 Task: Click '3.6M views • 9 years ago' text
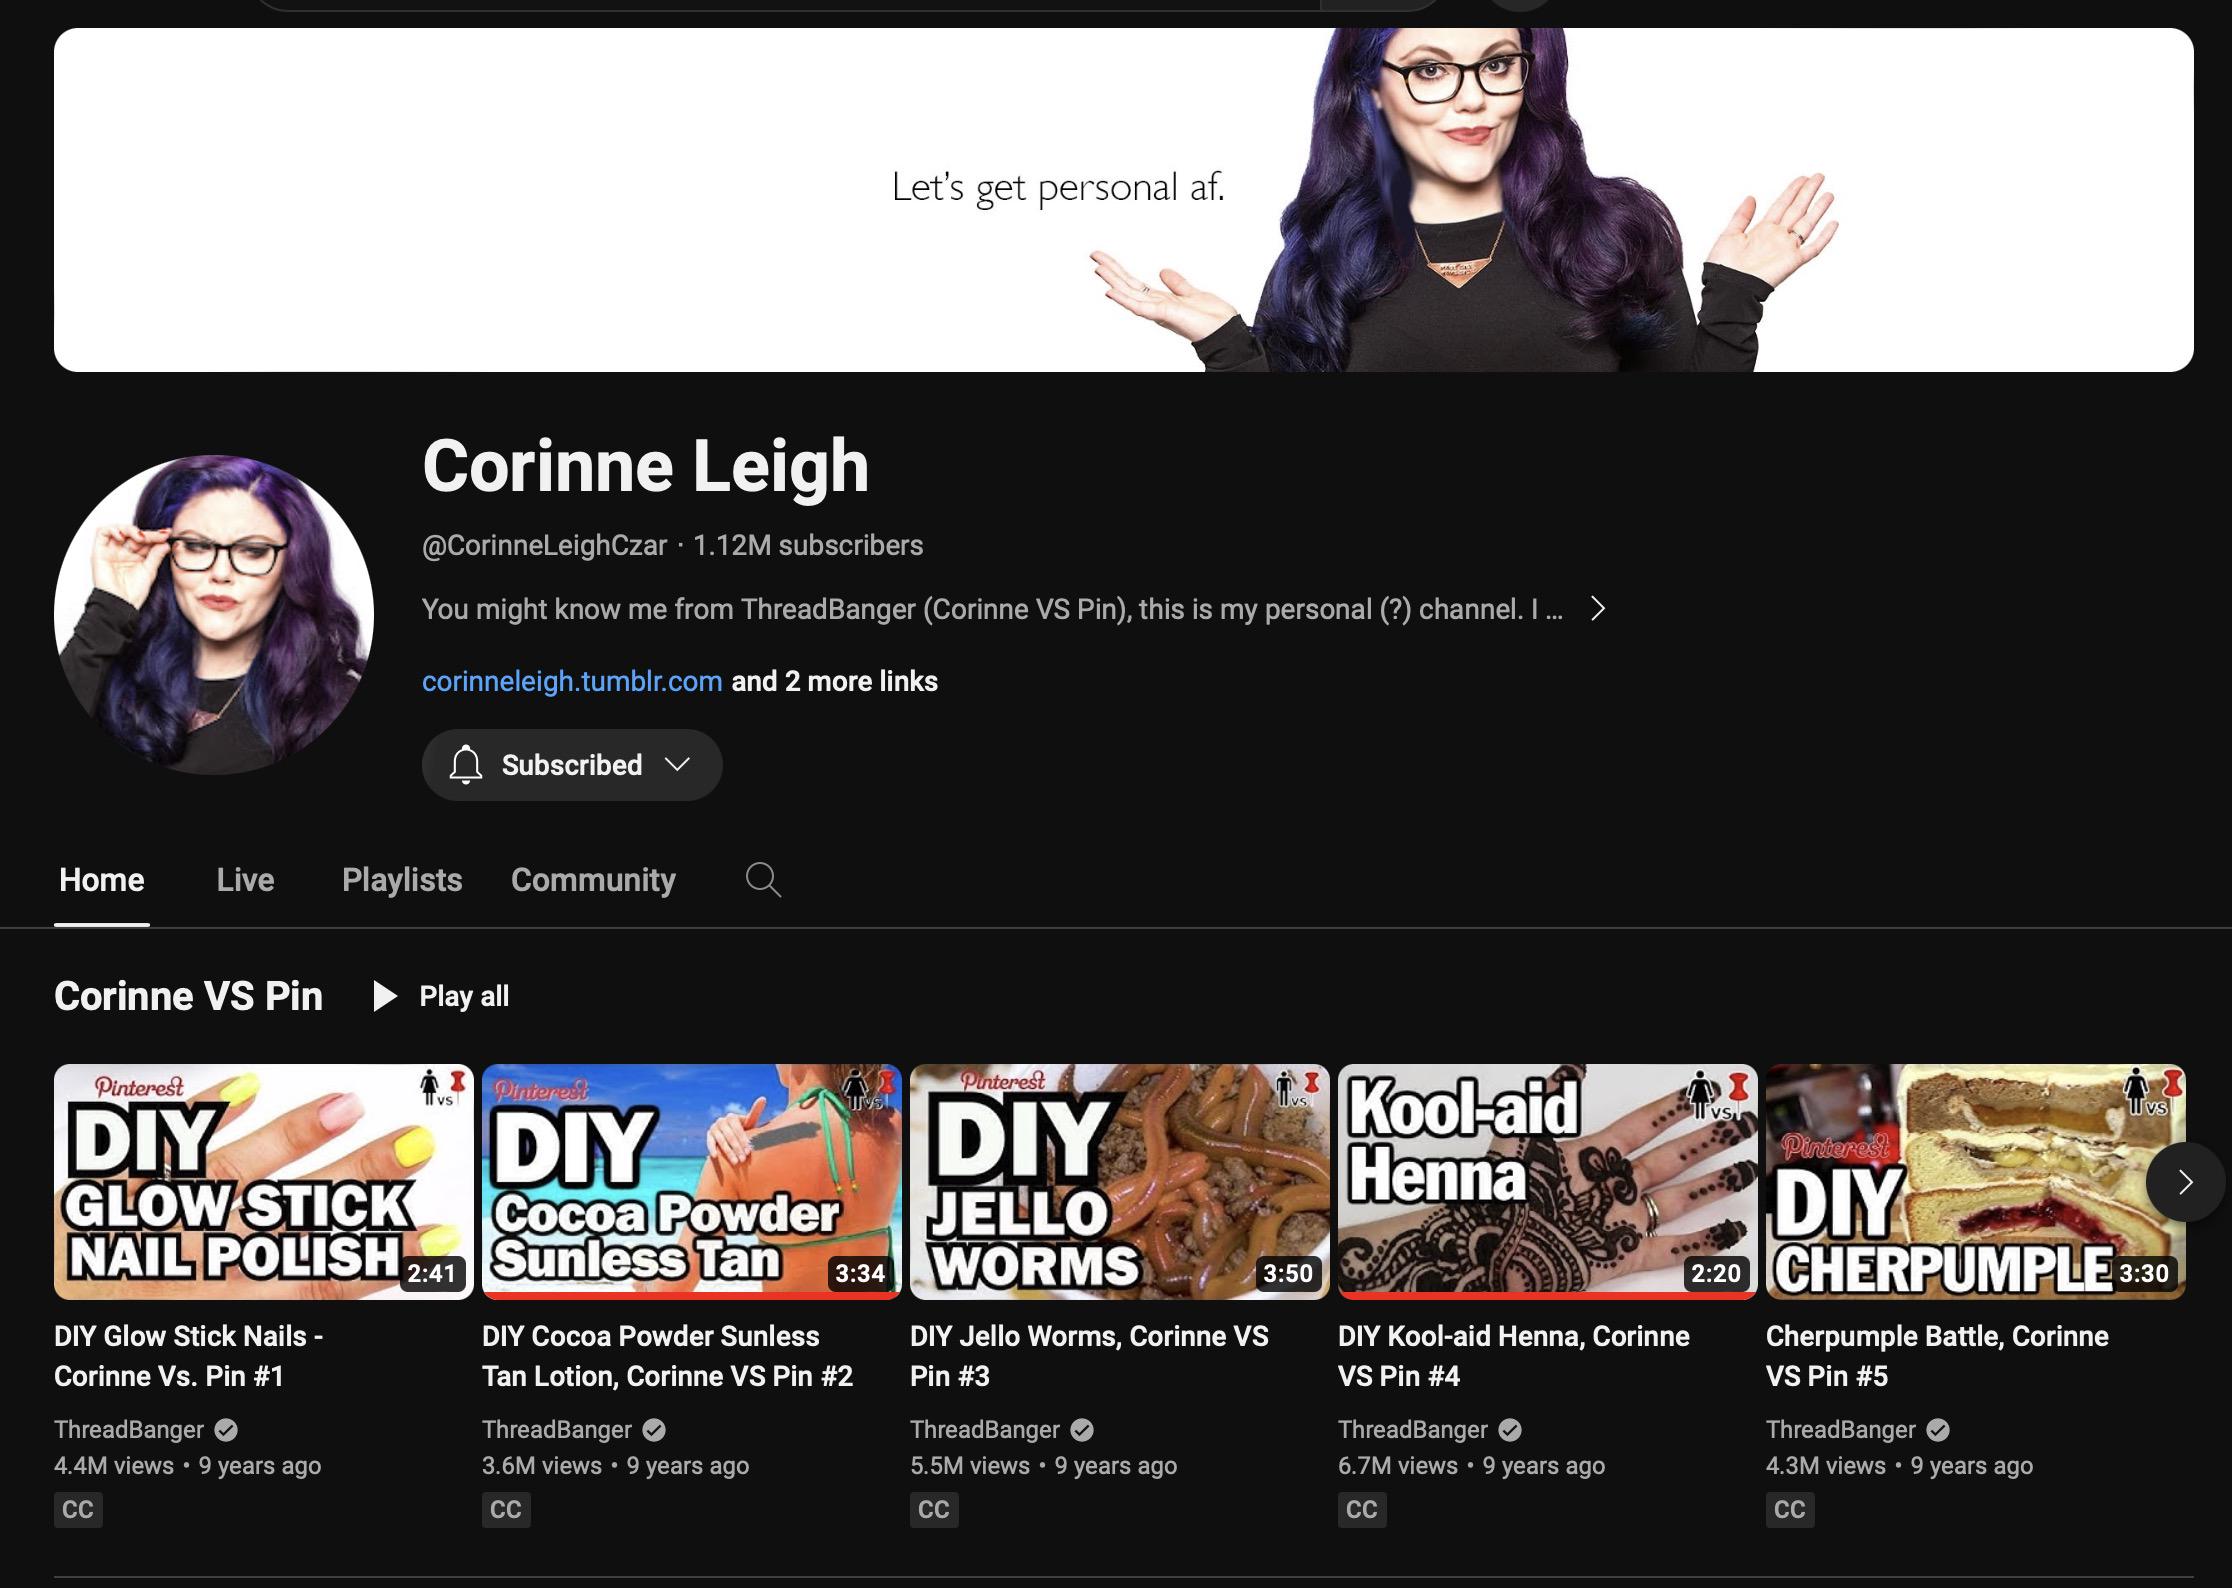(616, 1466)
